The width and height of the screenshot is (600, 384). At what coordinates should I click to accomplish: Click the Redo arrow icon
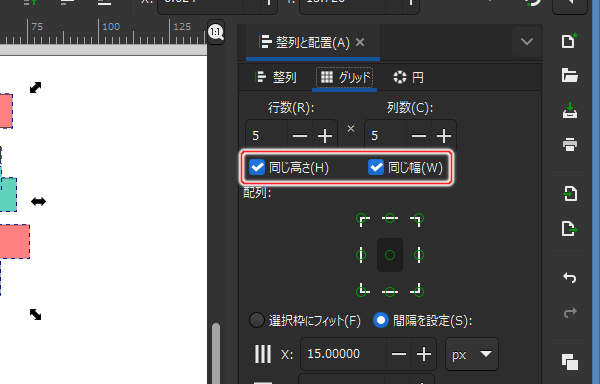click(569, 312)
